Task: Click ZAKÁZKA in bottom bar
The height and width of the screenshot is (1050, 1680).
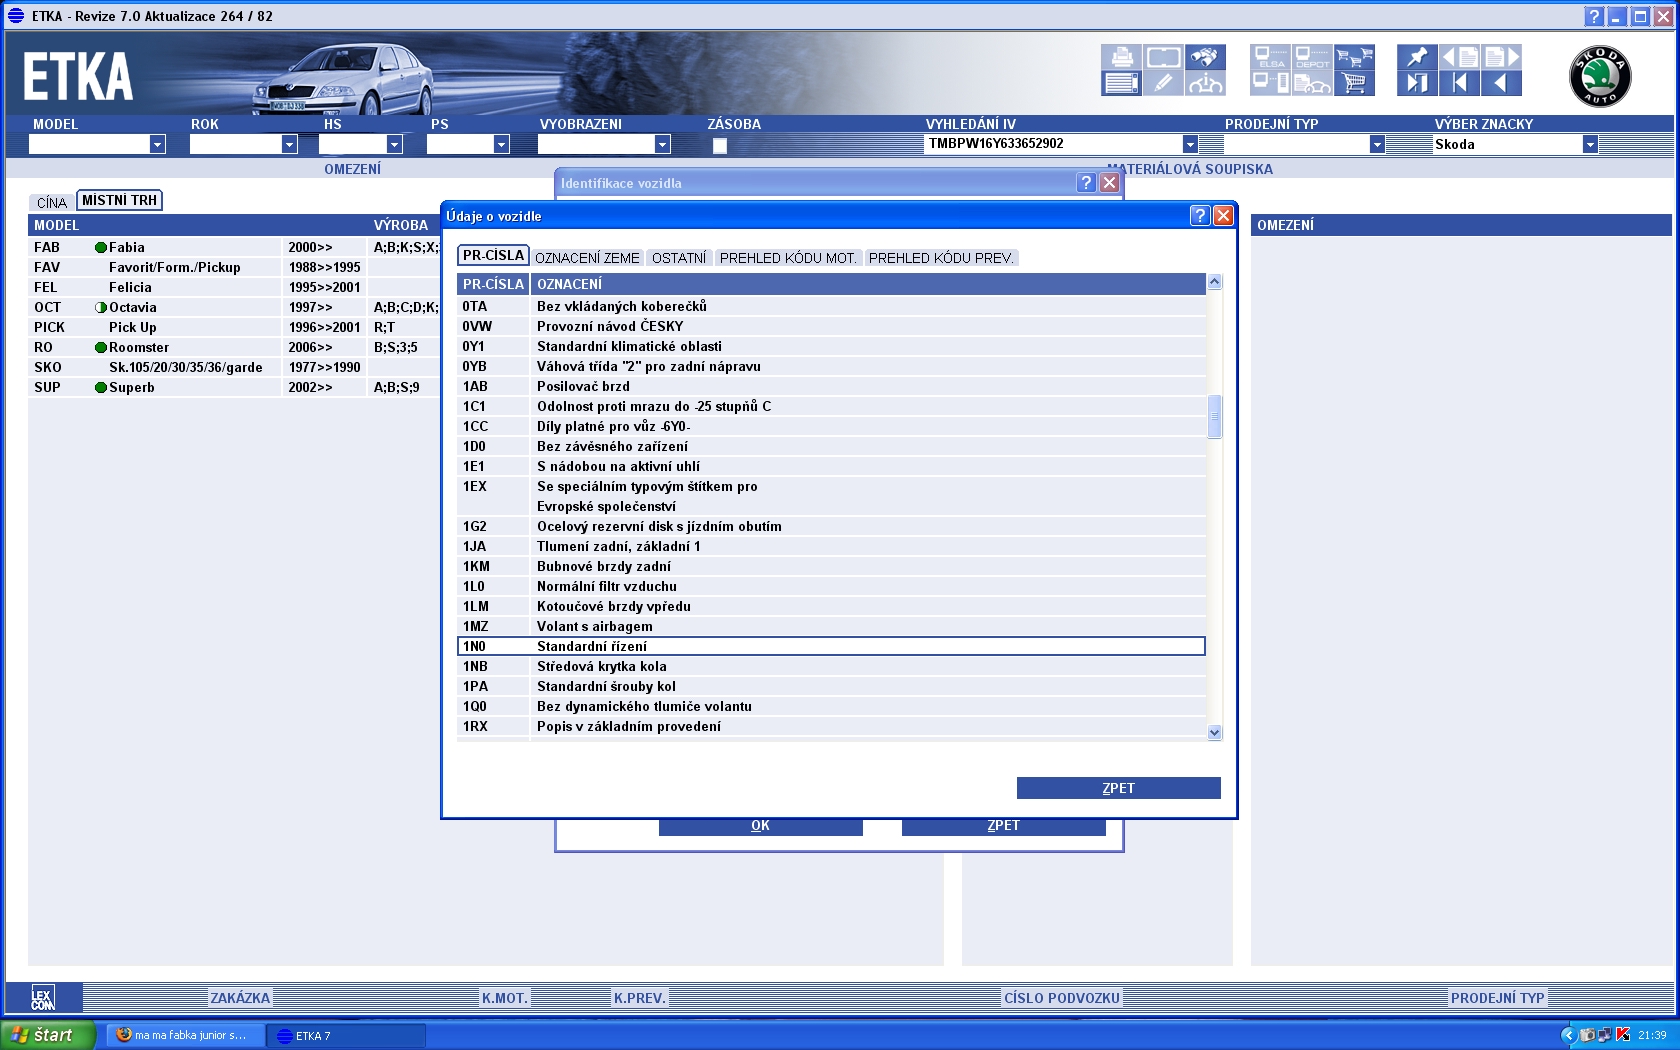Action: pos(240,998)
